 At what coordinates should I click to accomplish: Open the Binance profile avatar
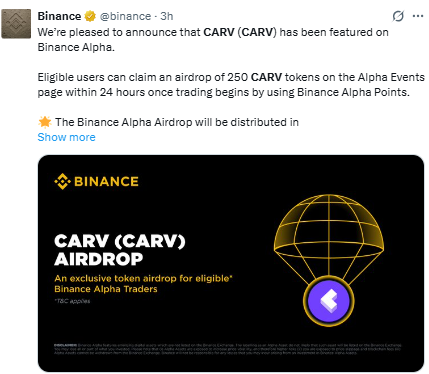pyautogui.click(x=16, y=24)
